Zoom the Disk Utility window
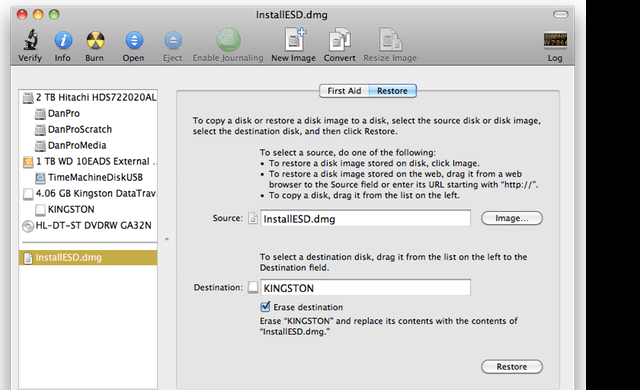This screenshot has height=390, width=640. (x=54, y=15)
